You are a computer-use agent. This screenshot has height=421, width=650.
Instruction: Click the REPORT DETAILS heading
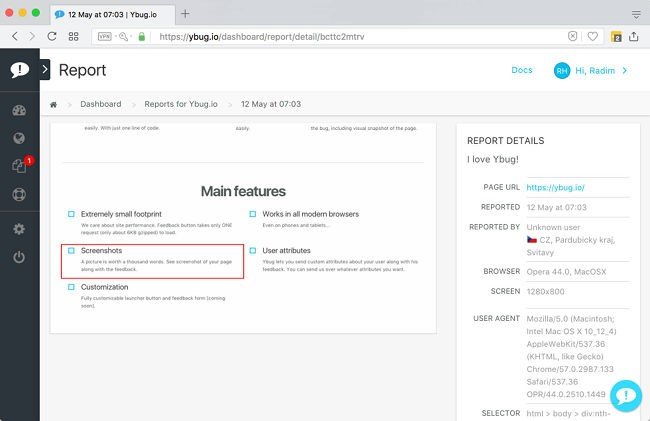tap(506, 141)
